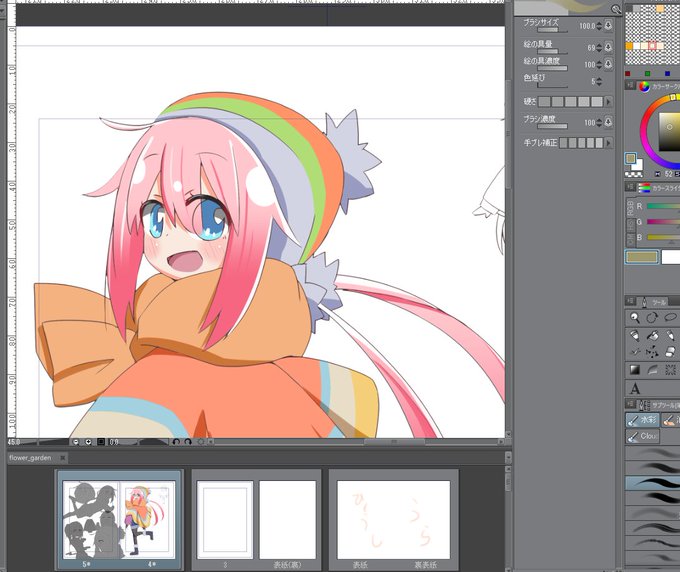Open the brush size dynamics settings
This screenshot has width=680, height=572.
tap(608, 26)
